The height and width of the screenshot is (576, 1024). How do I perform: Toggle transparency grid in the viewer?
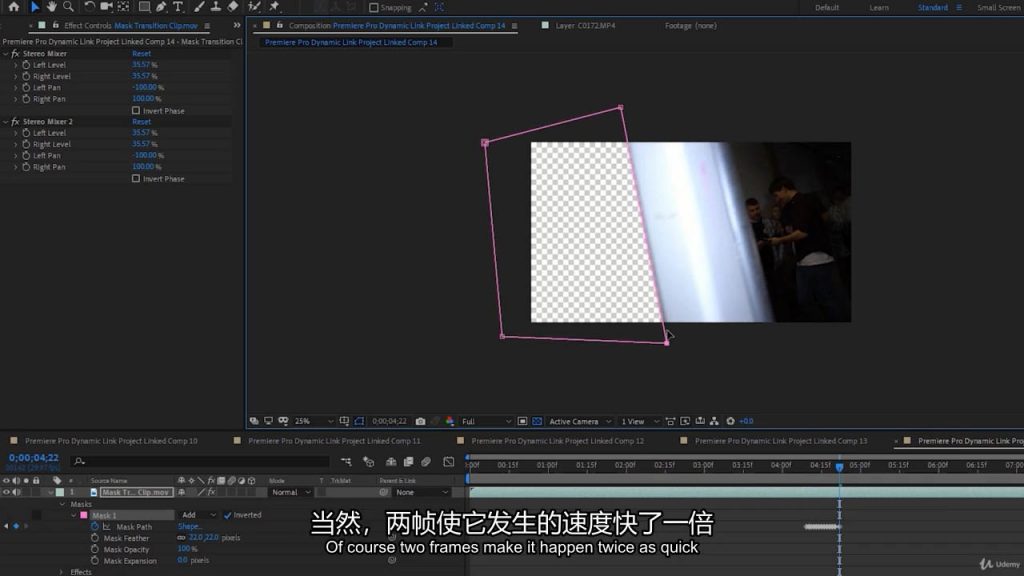(x=537, y=421)
